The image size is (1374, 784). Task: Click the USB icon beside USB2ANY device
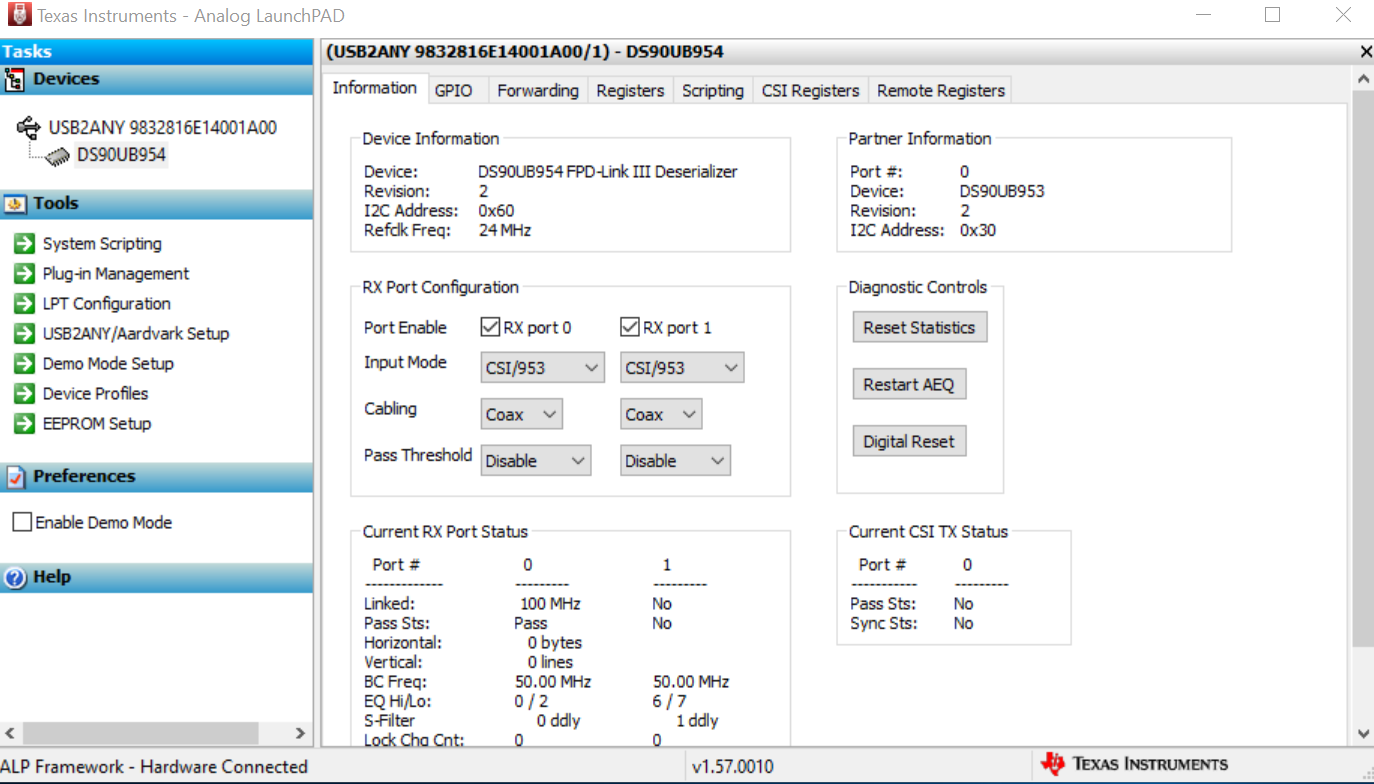[x=29, y=127]
